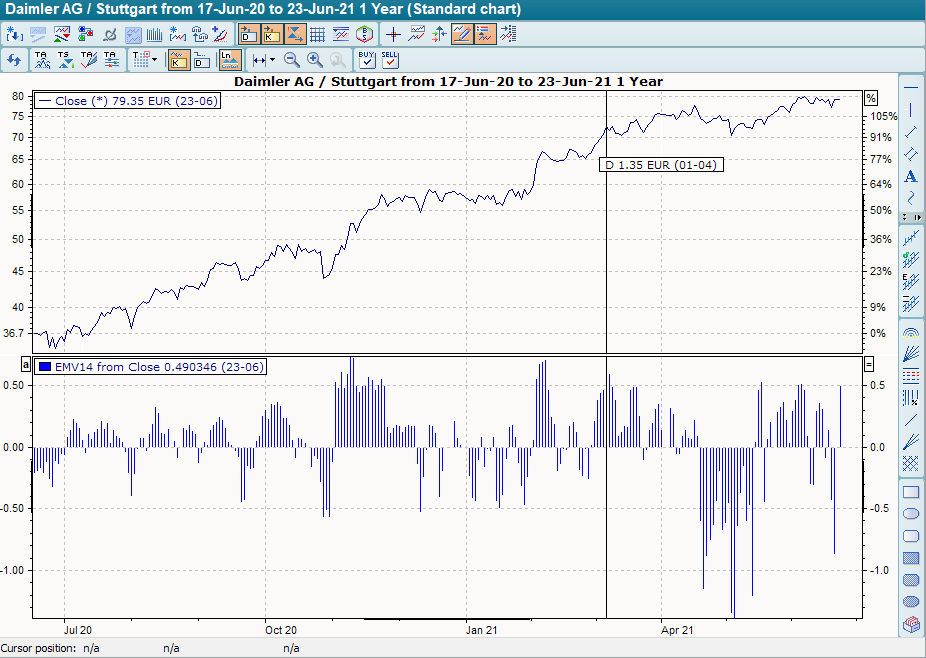The width and height of the screenshot is (926, 658).
Task: Select the crosshair tool on the toolbar
Action: [x=393, y=33]
